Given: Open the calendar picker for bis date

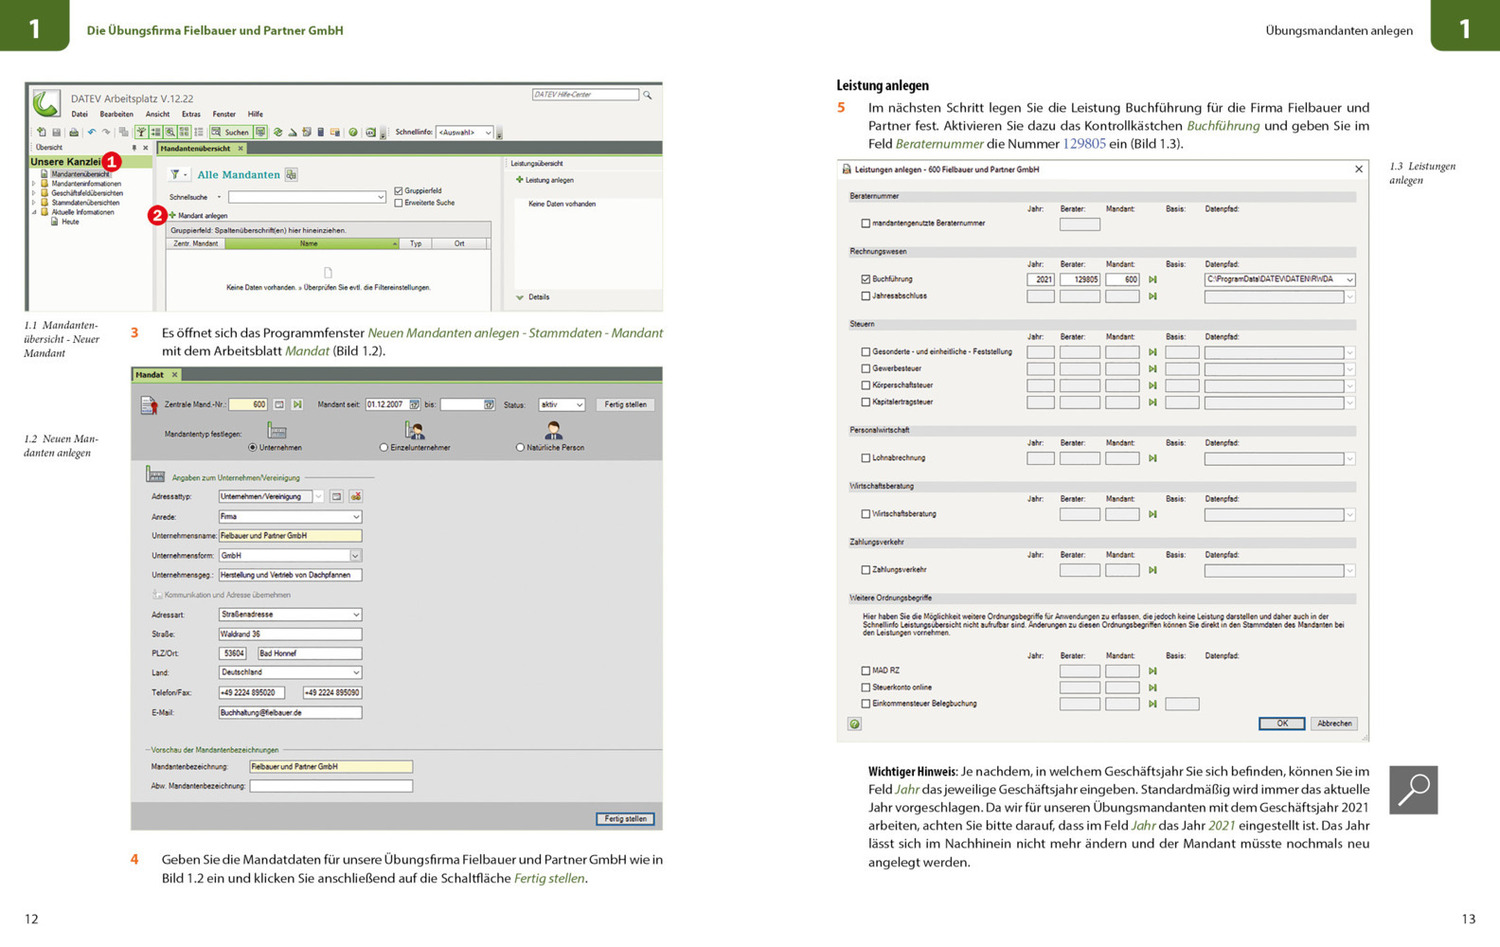Looking at the screenshot, I should coord(489,404).
